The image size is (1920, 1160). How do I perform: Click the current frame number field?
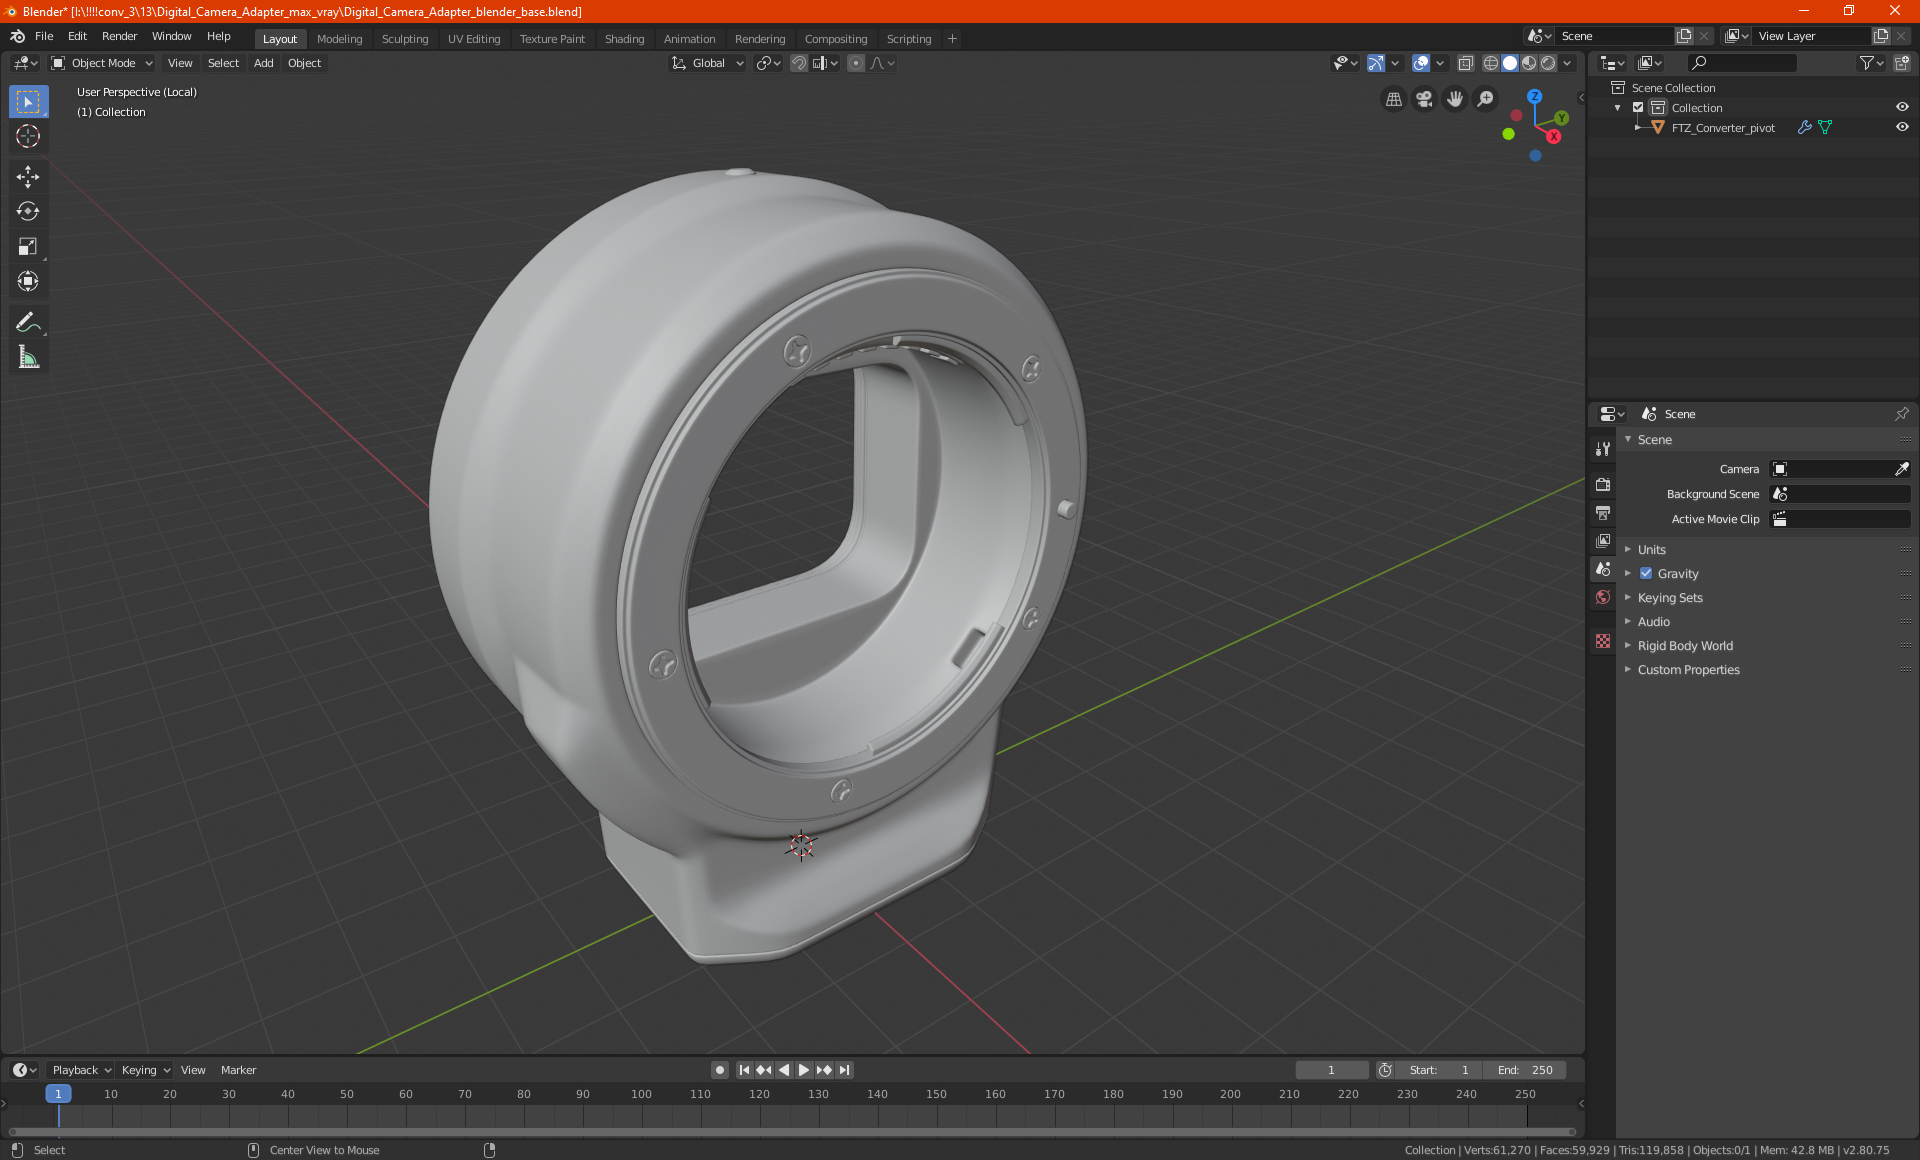(1331, 1070)
